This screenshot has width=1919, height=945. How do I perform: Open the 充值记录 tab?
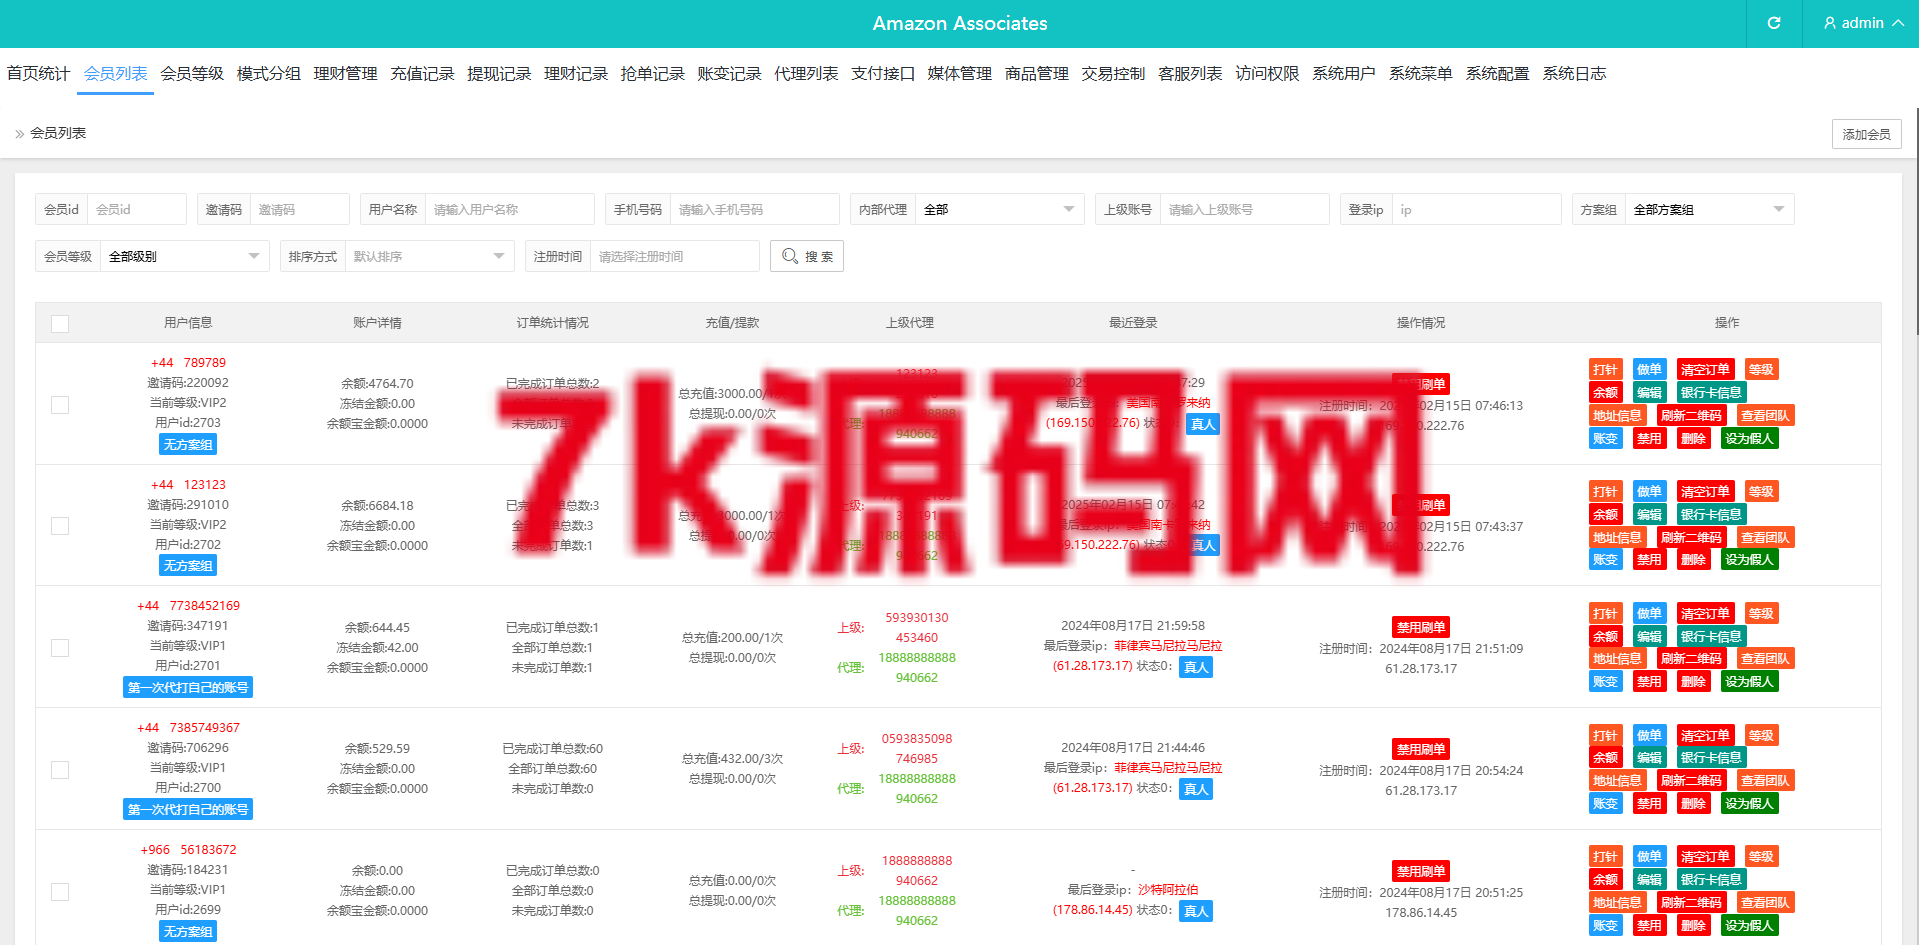[x=422, y=73]
